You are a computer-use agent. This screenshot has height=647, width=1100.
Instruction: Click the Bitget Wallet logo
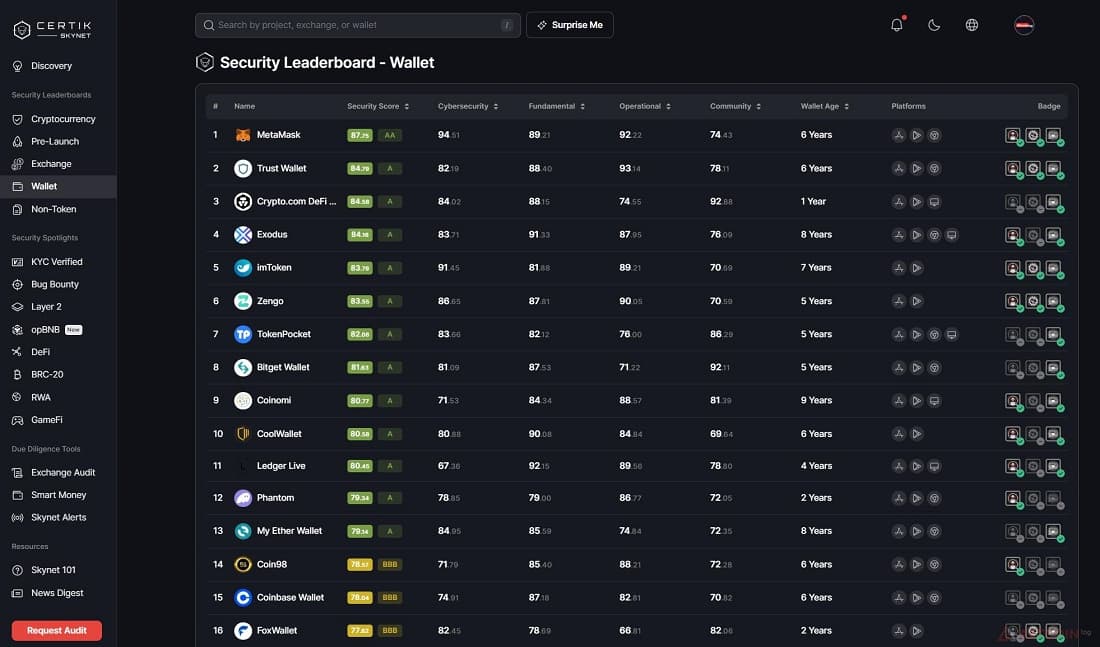coord(243,367)
